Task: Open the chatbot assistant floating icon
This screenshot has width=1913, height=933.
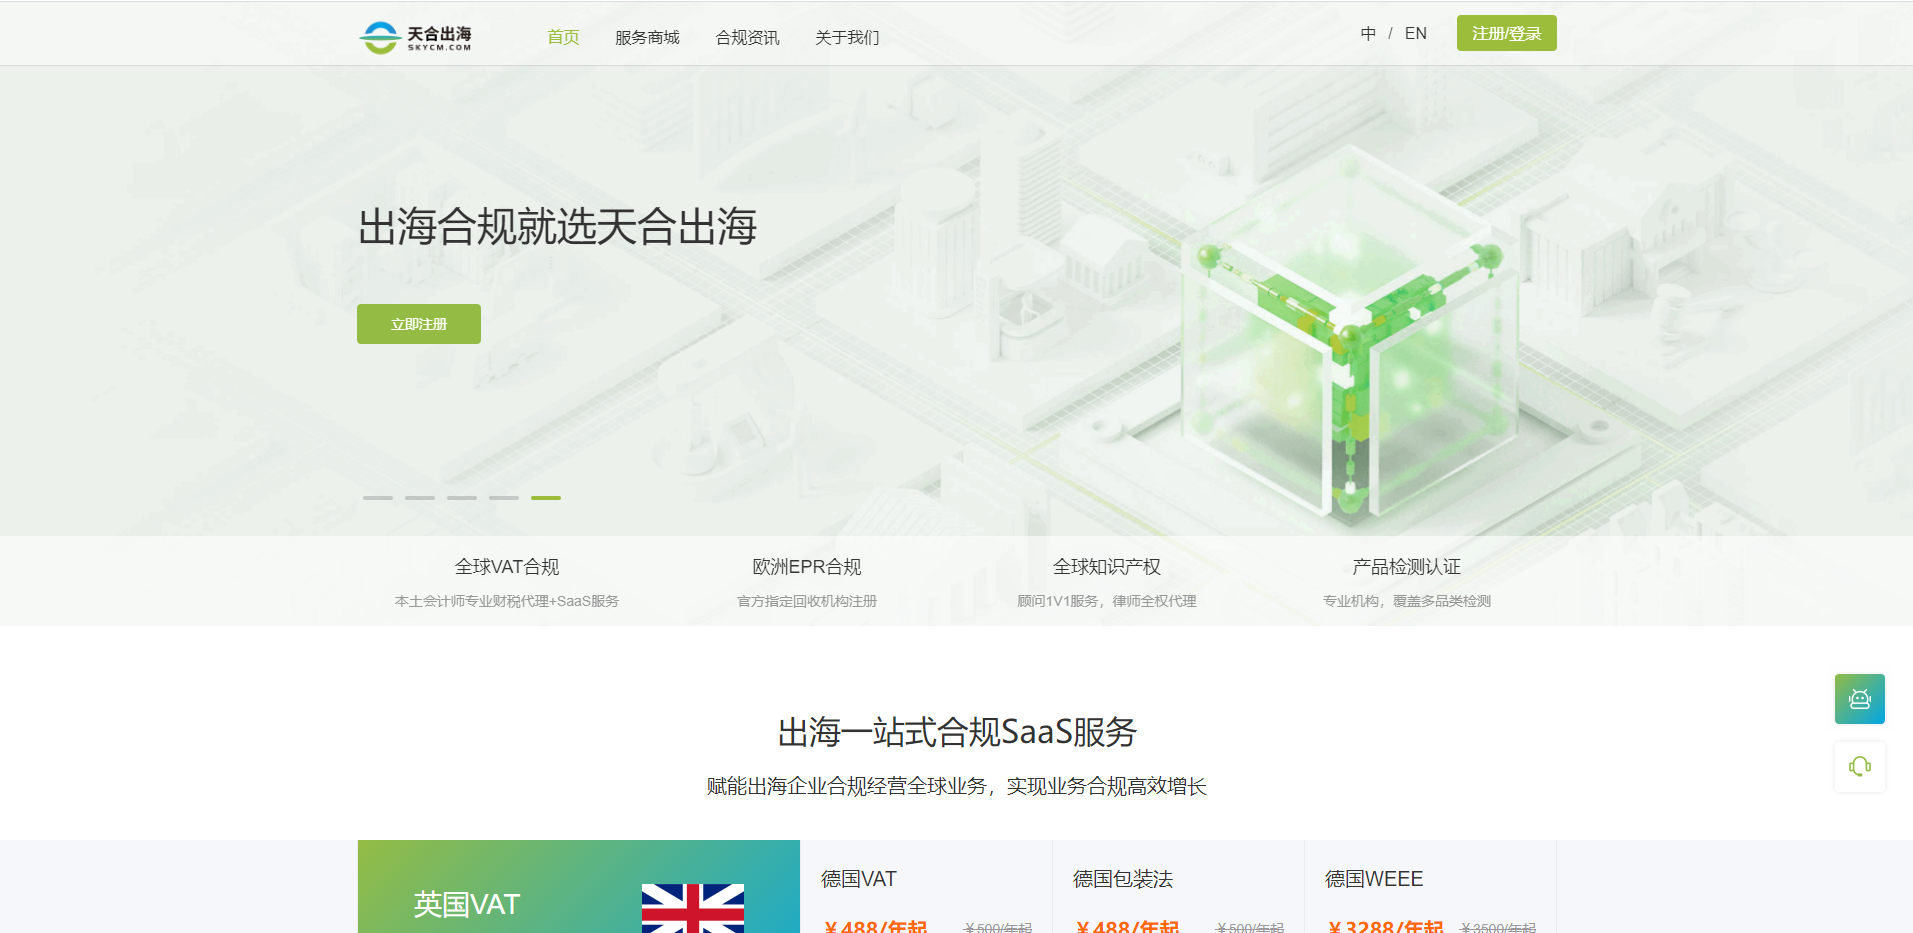Action: coord(1858,698)
